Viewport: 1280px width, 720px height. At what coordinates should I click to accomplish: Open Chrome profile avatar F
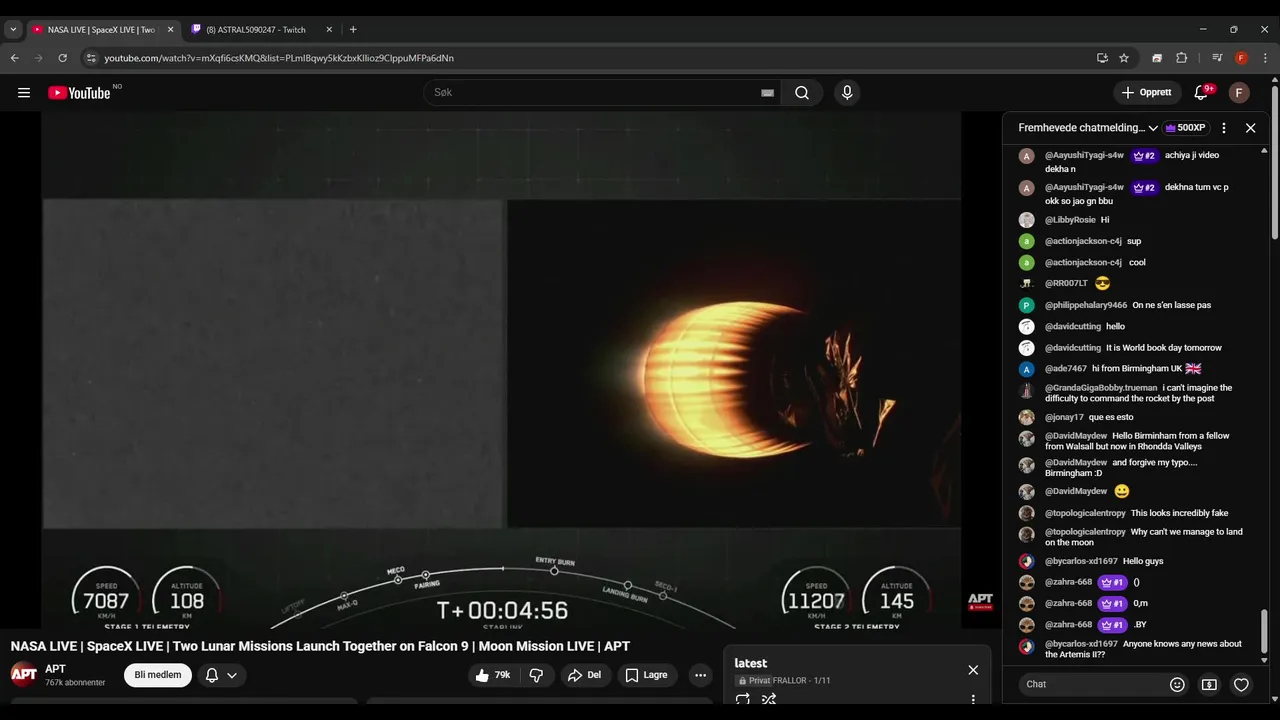click(1241, 58)
